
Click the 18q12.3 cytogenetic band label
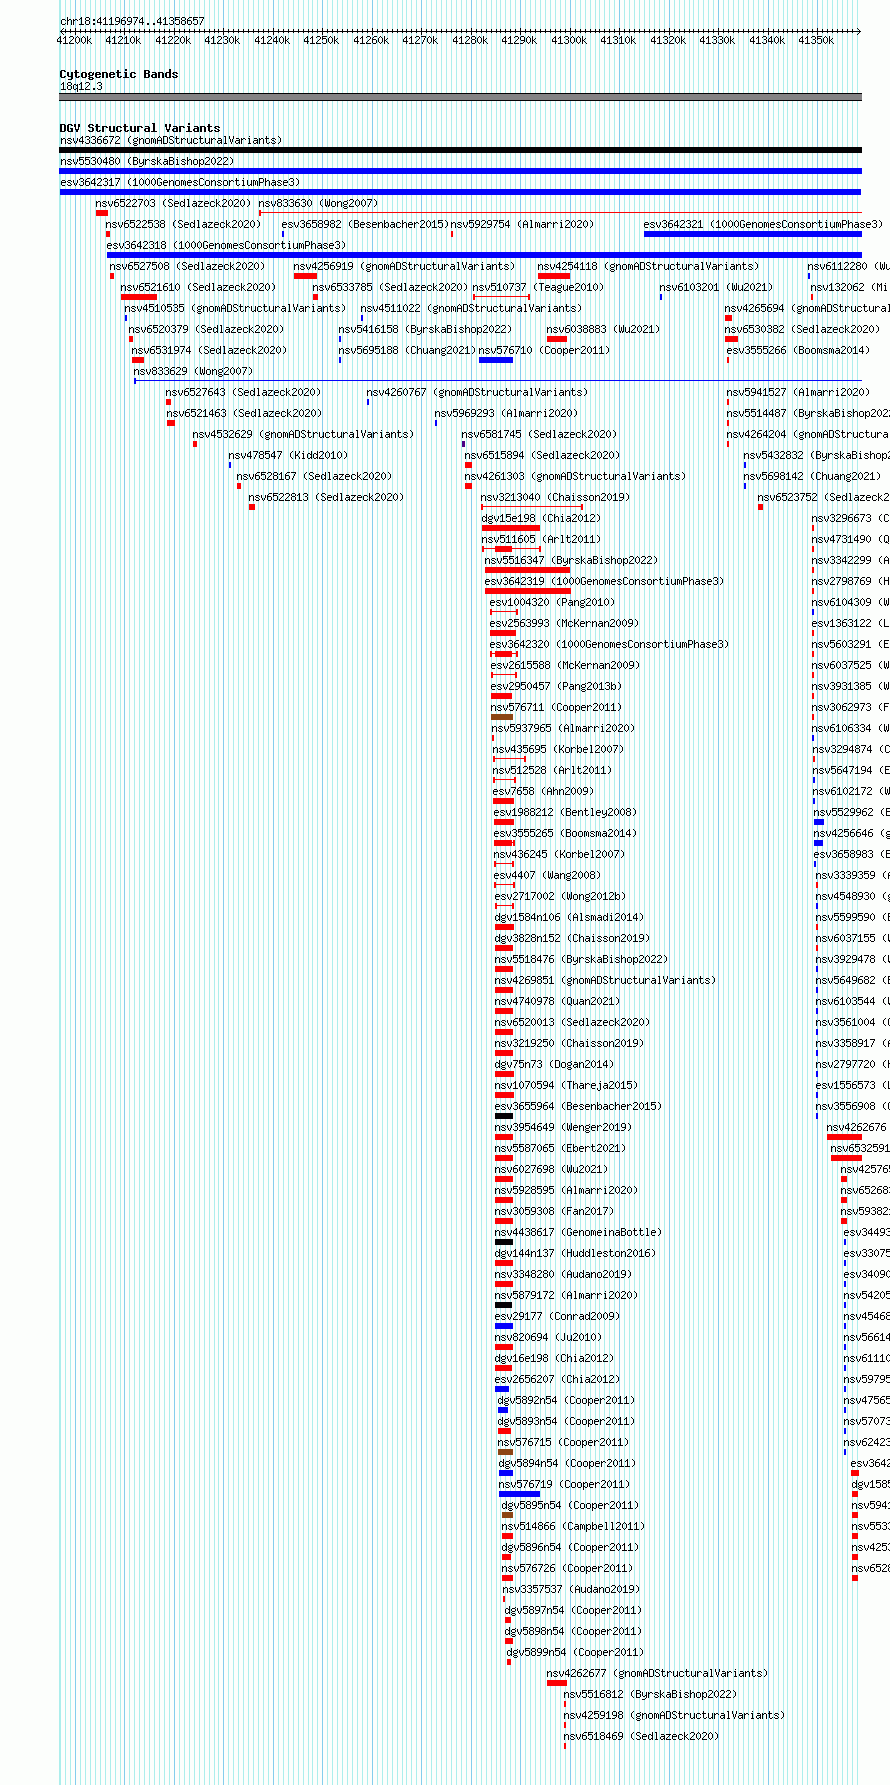coord(81,86)
